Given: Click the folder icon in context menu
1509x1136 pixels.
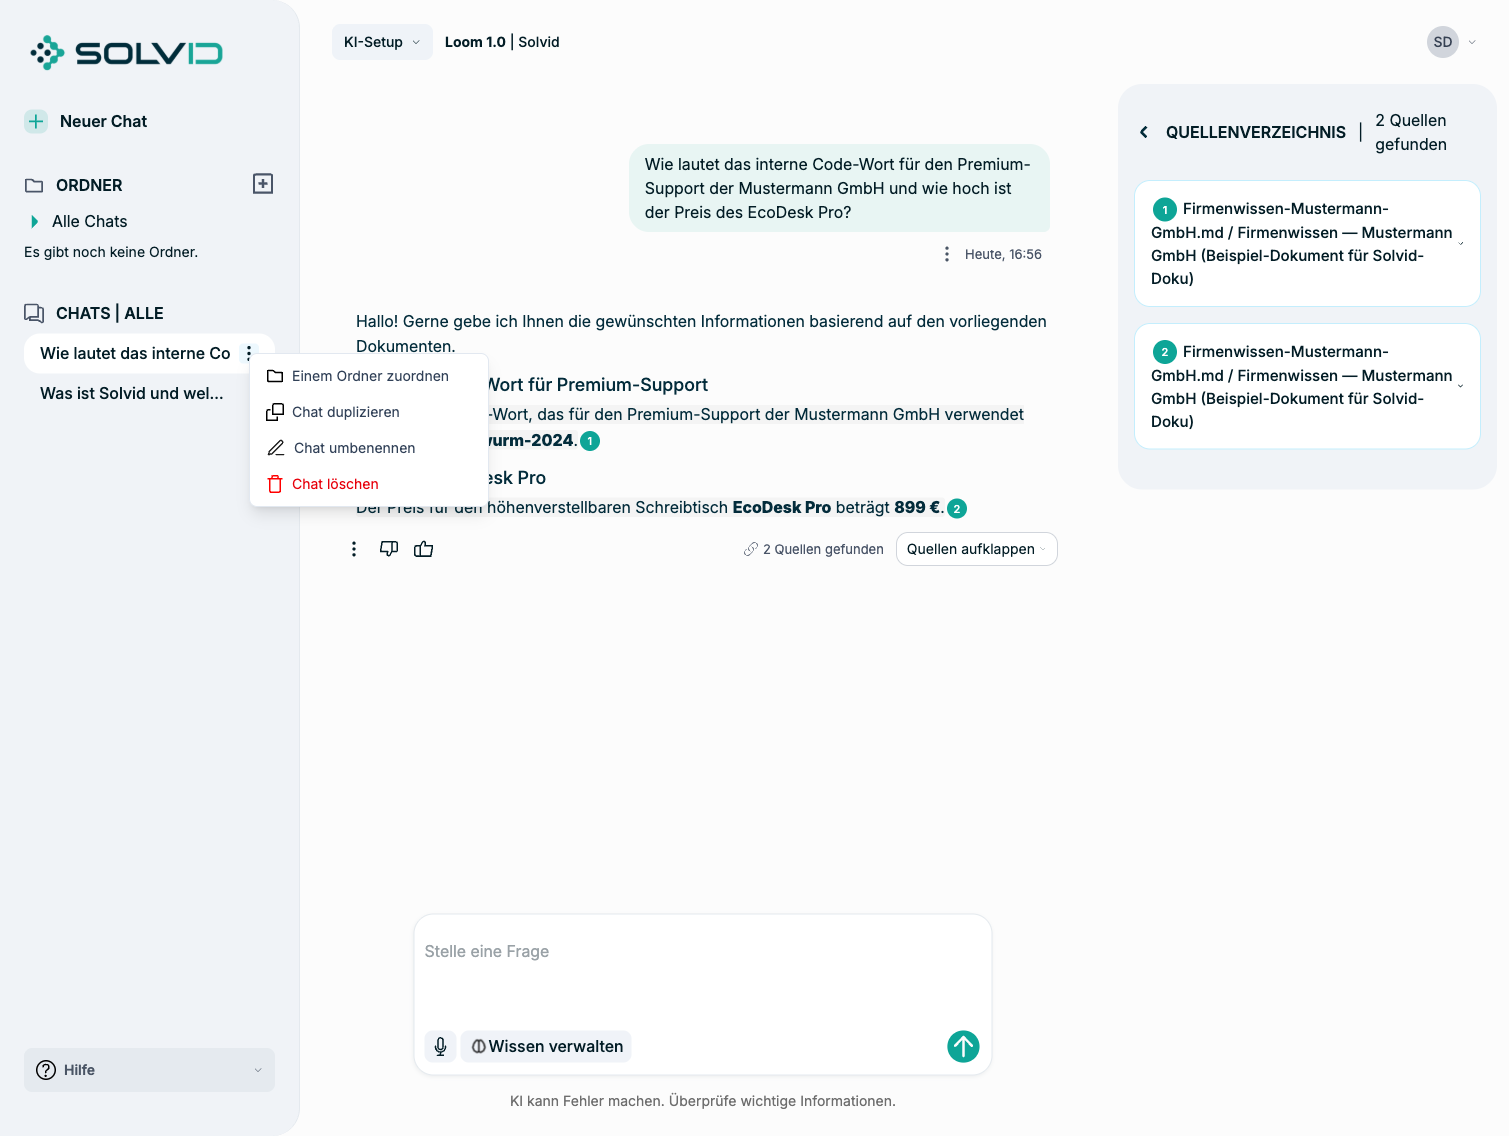Looking at the screenshot, I should click(275, 376).
